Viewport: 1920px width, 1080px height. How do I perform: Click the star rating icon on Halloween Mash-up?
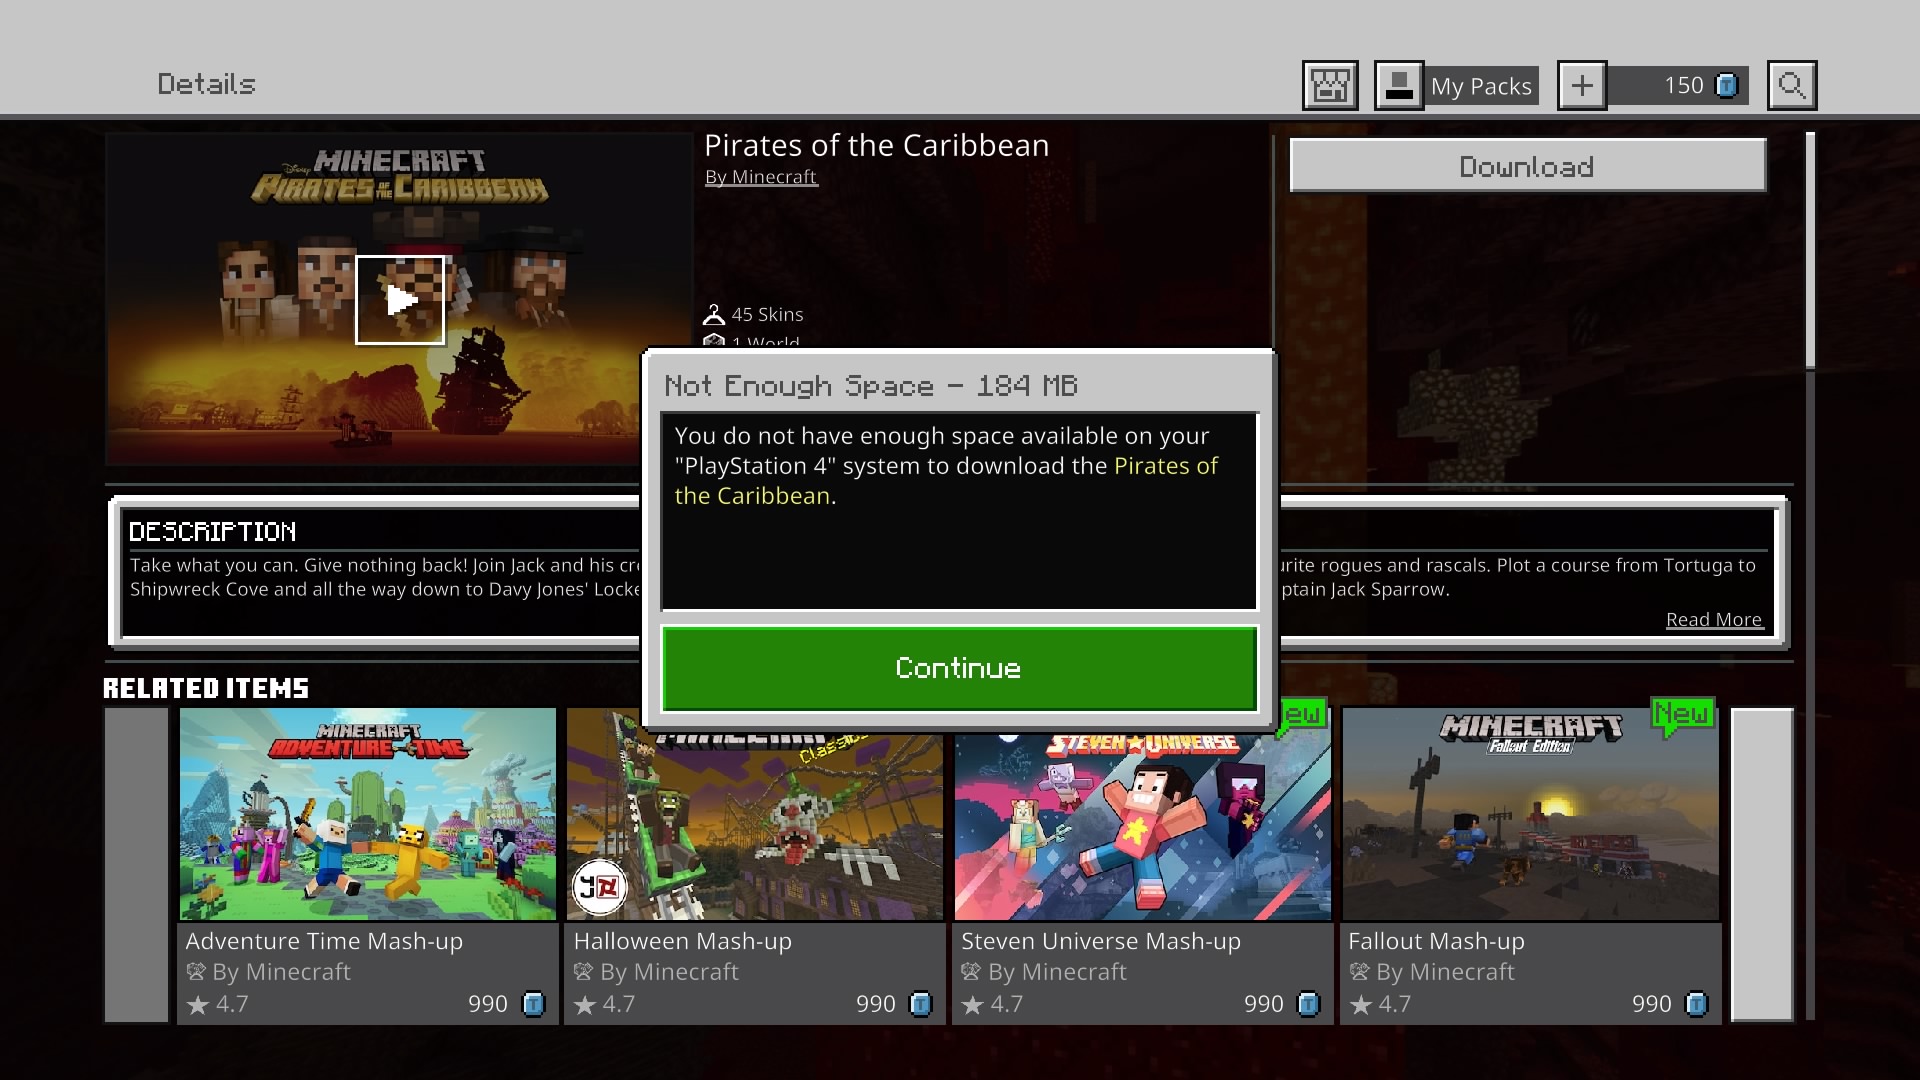(585, 1004)
